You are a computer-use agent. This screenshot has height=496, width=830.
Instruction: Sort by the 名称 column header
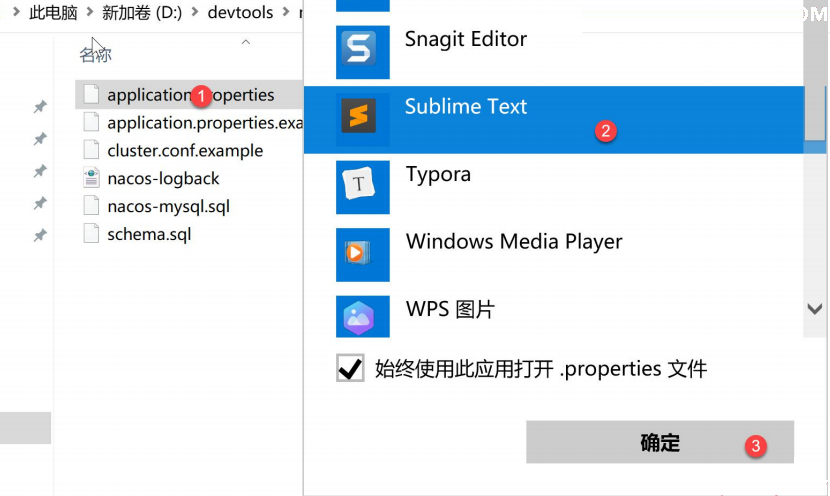95,55
